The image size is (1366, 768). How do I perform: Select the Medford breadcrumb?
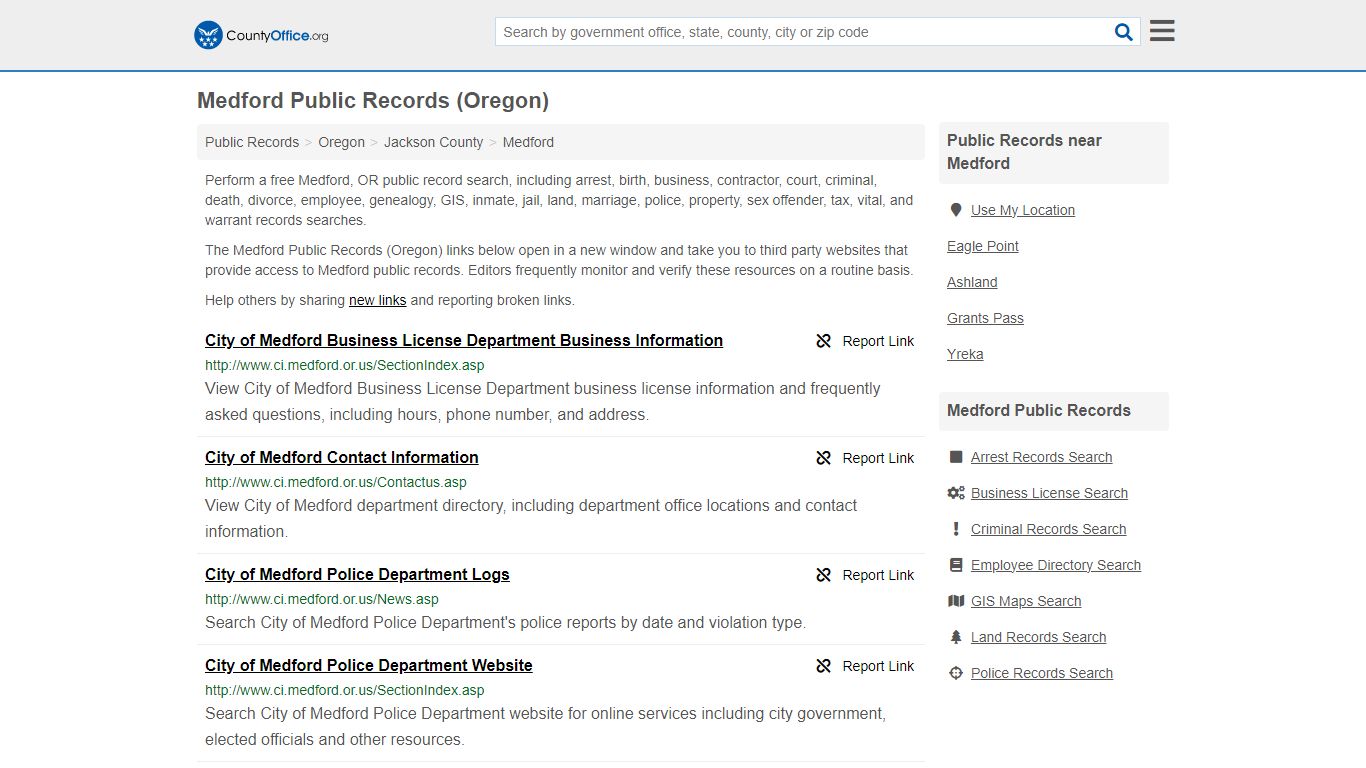tap(528, 142)
